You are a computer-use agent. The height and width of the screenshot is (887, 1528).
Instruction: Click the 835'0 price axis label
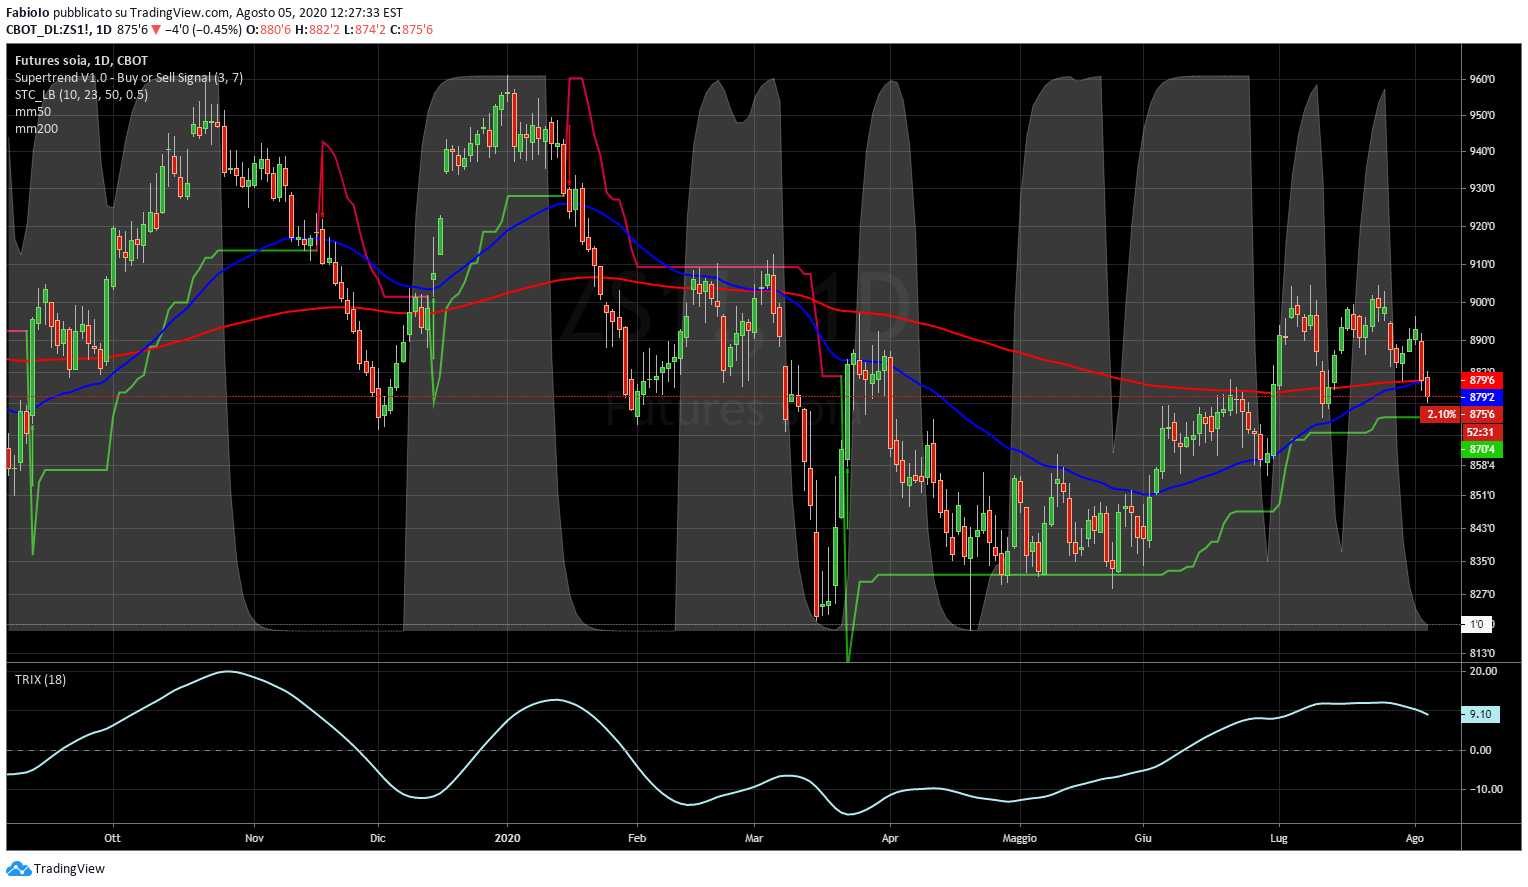tap(1482, 562)
